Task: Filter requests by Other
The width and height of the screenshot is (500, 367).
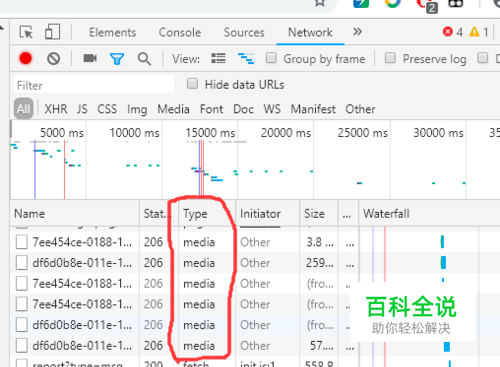Action: 360,109
